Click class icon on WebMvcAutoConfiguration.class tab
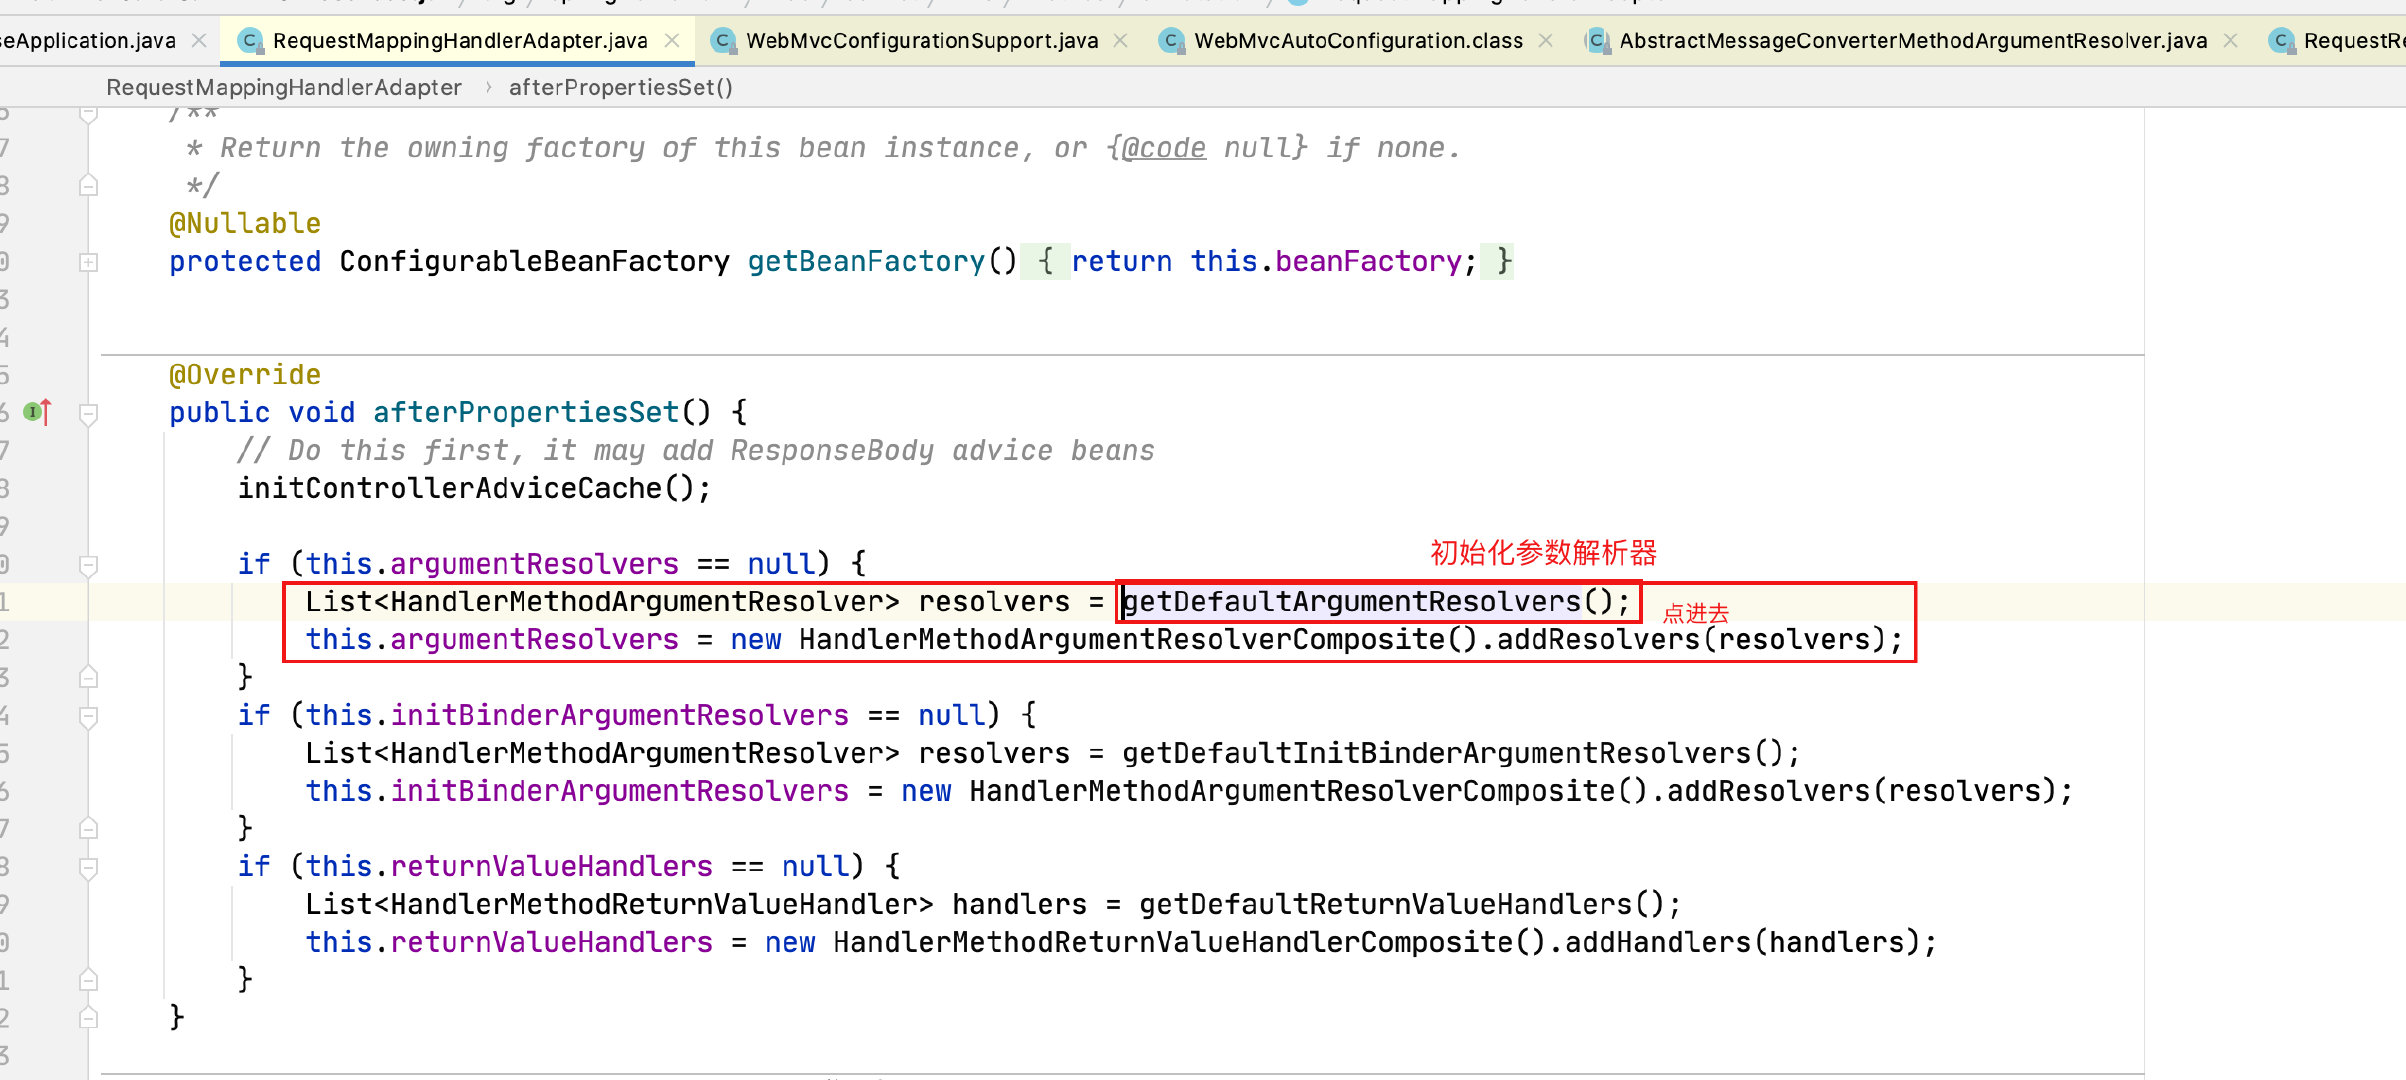 [x=1171, y=40]
